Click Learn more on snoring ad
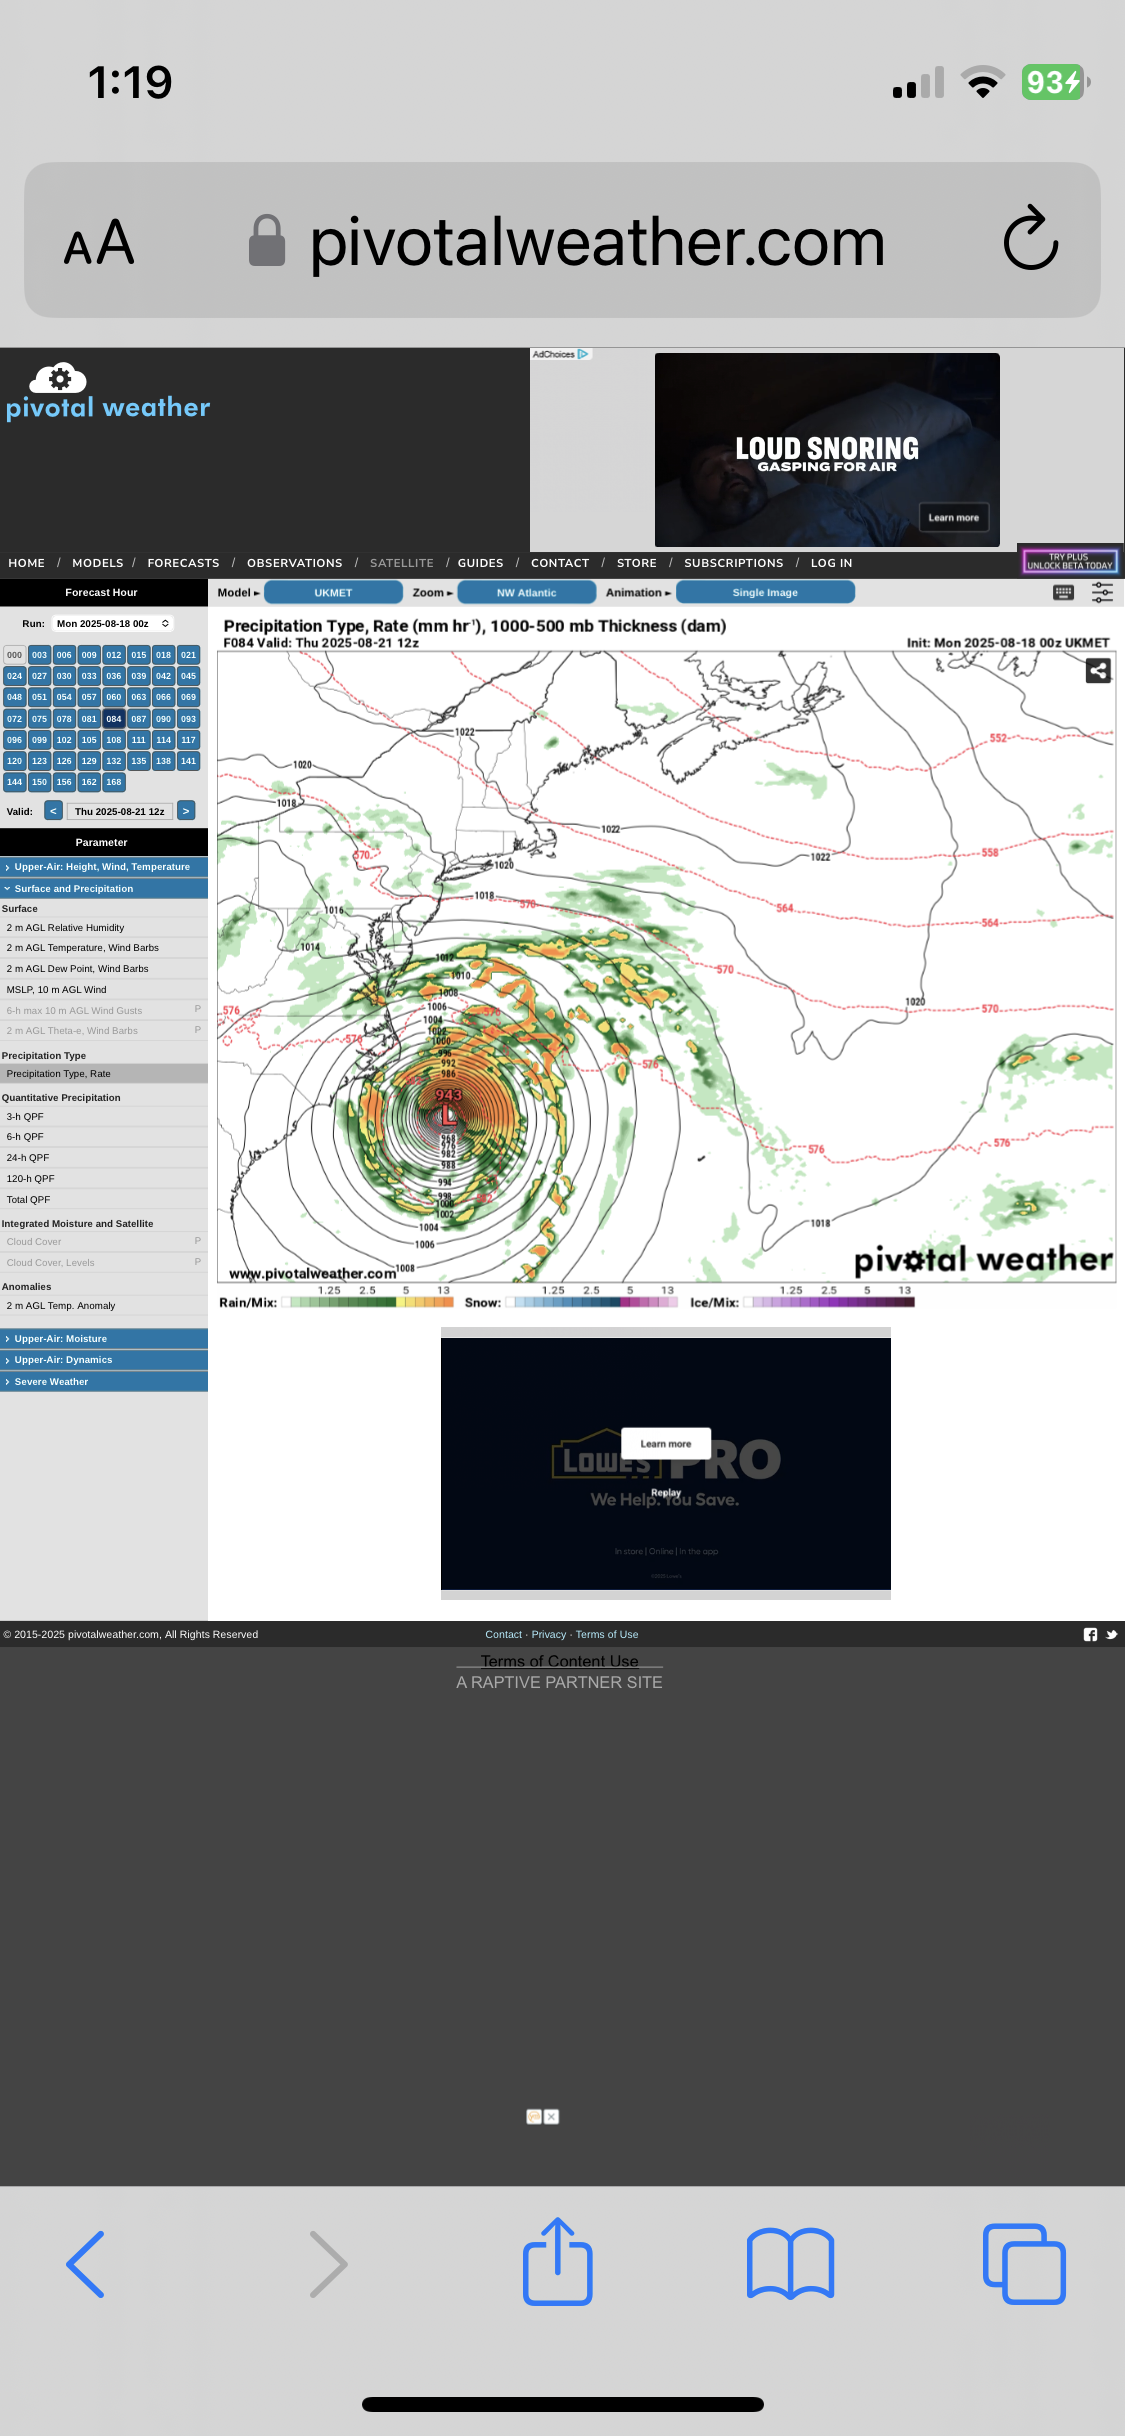Screen dimensions: 1125x2436 click(954, 517)
